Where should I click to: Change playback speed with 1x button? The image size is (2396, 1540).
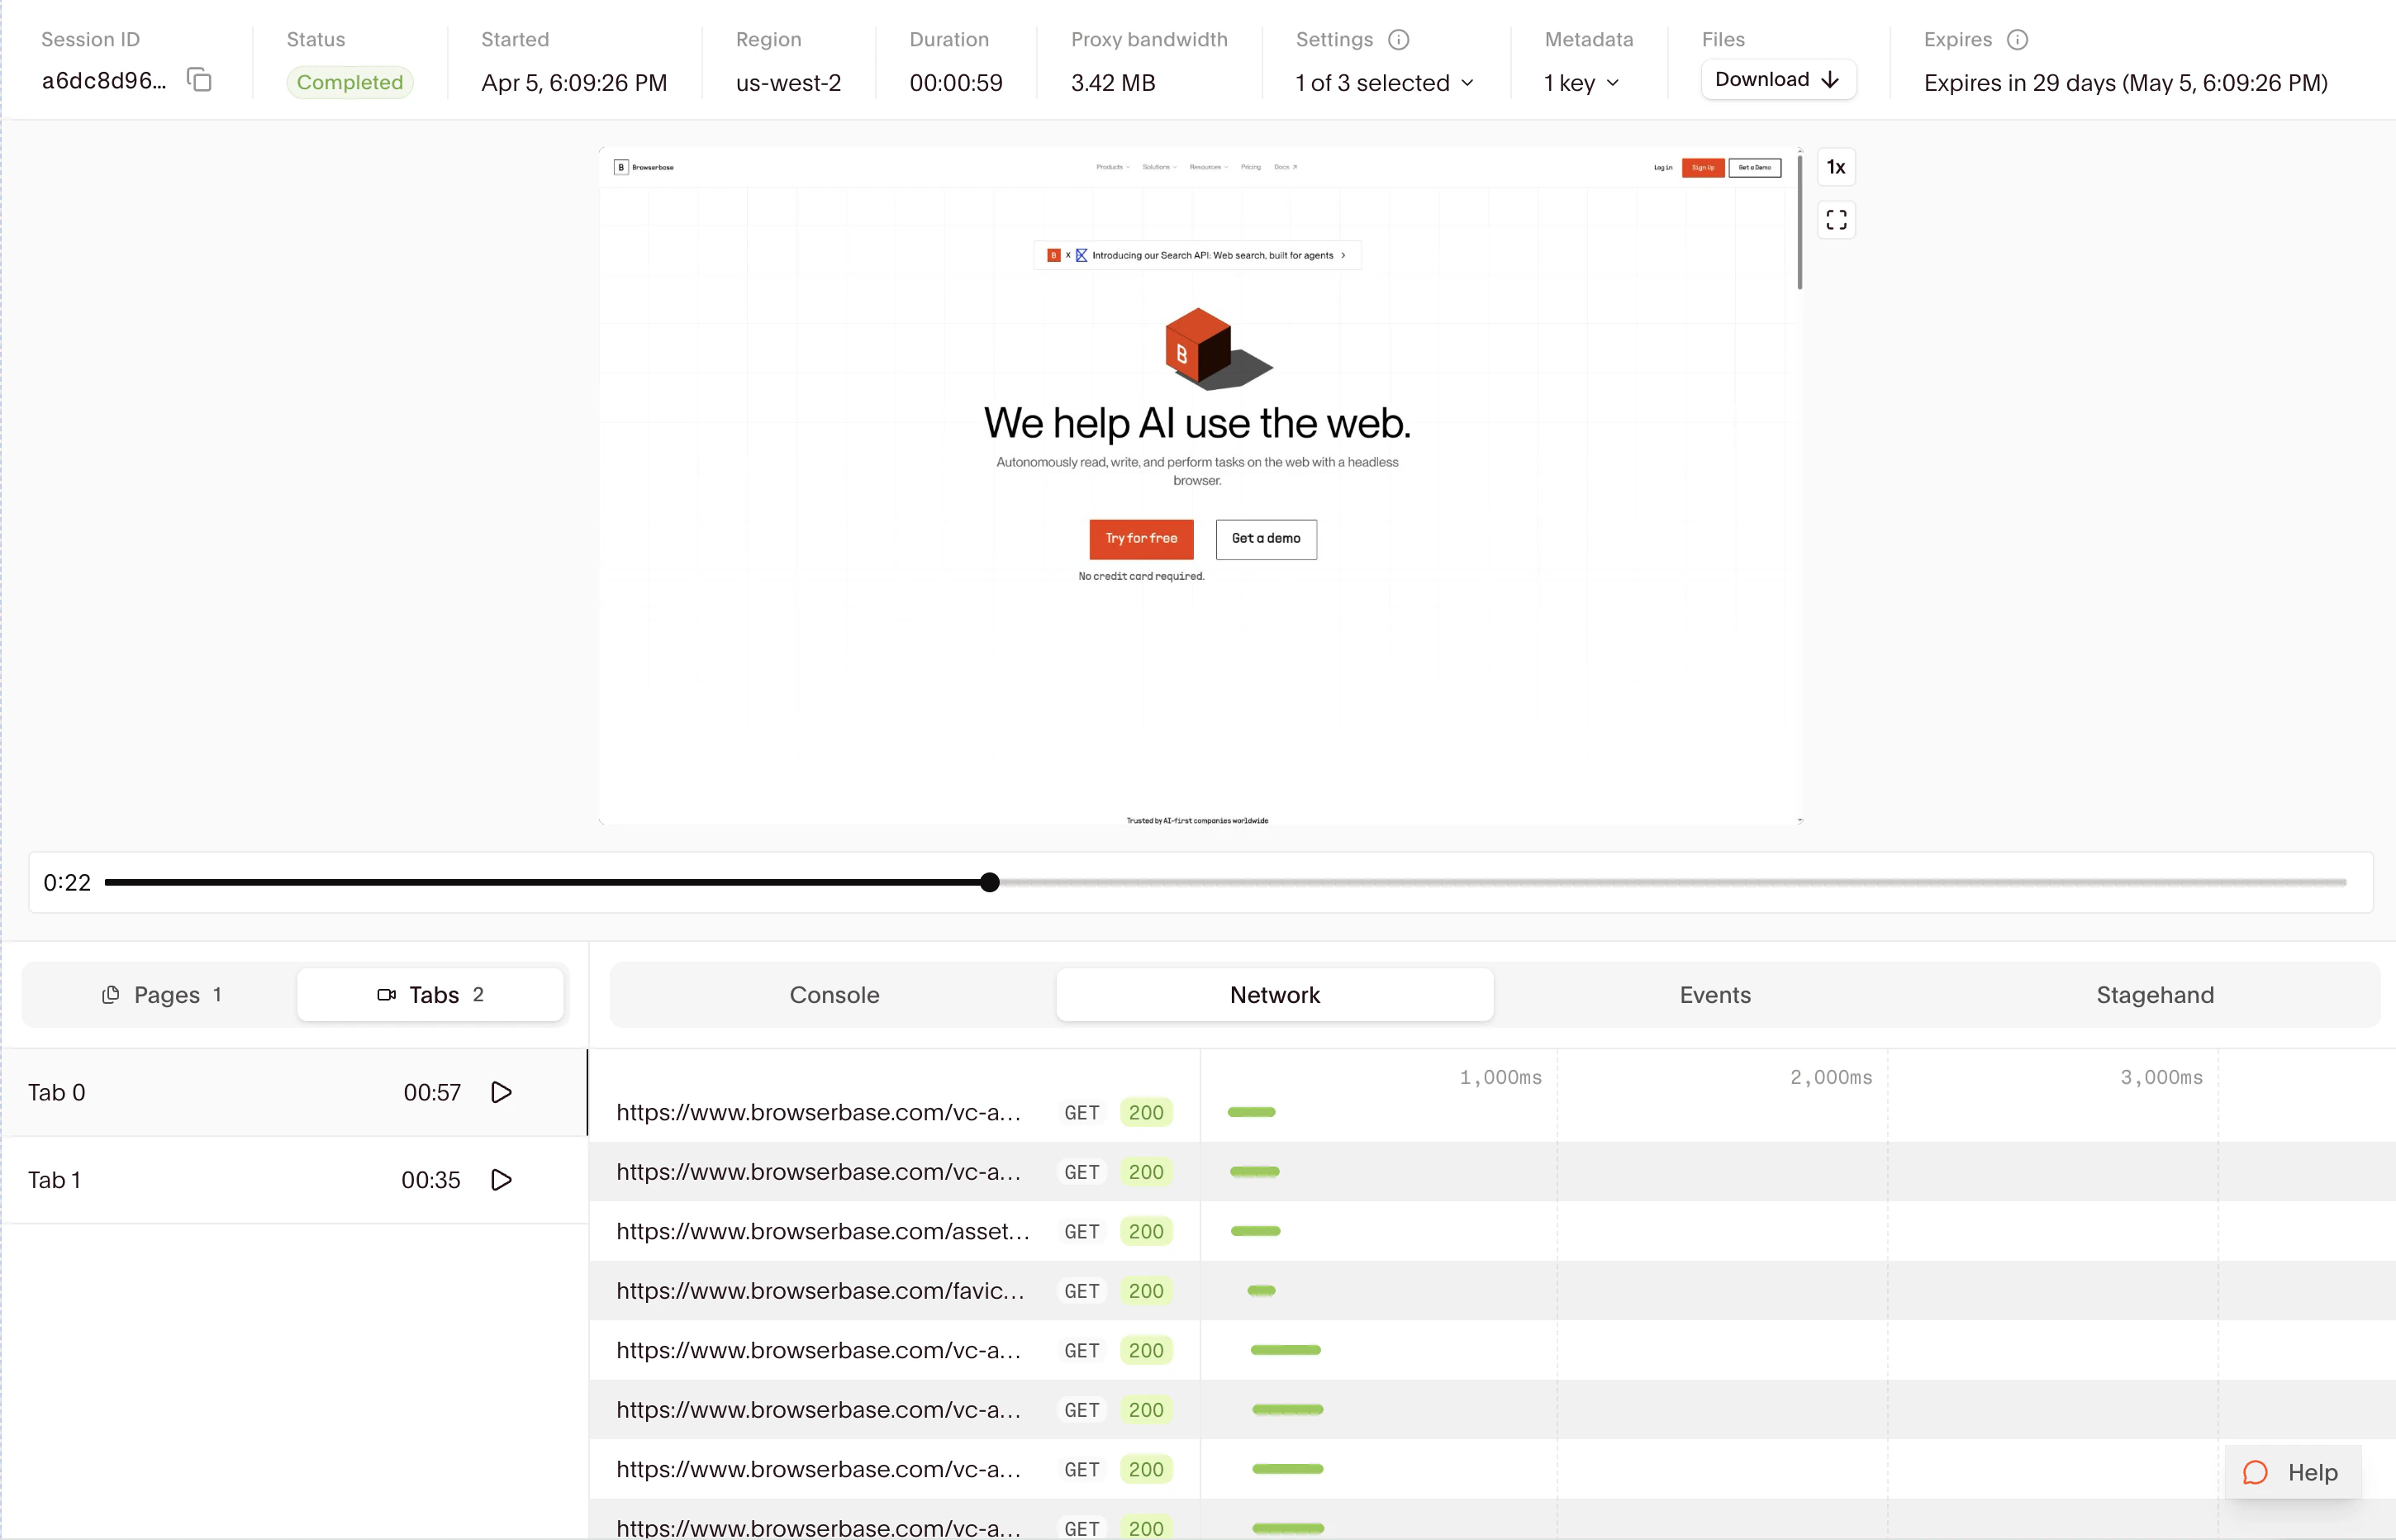click(x=1836, y=167)
